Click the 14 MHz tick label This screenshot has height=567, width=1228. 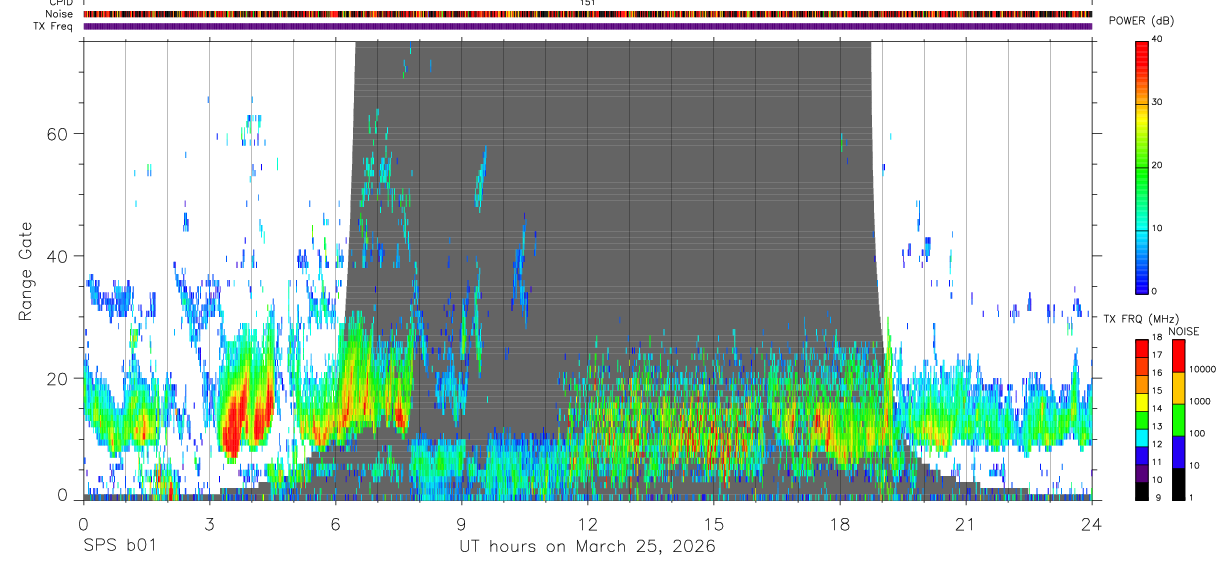coord(1158,409)
